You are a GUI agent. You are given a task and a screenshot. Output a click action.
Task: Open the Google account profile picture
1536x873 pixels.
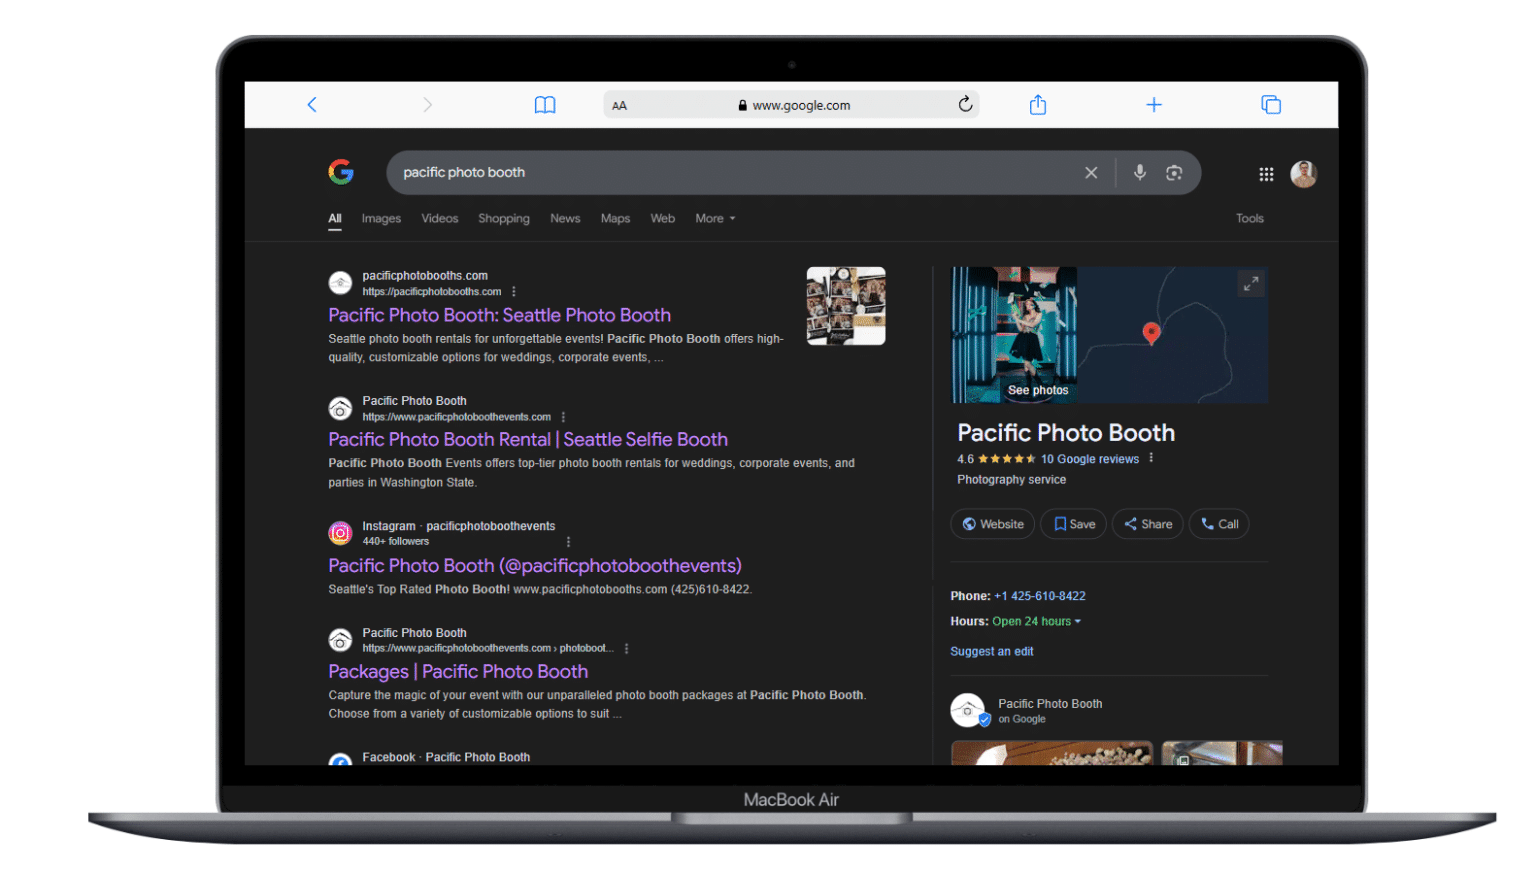pos(1303,174)
